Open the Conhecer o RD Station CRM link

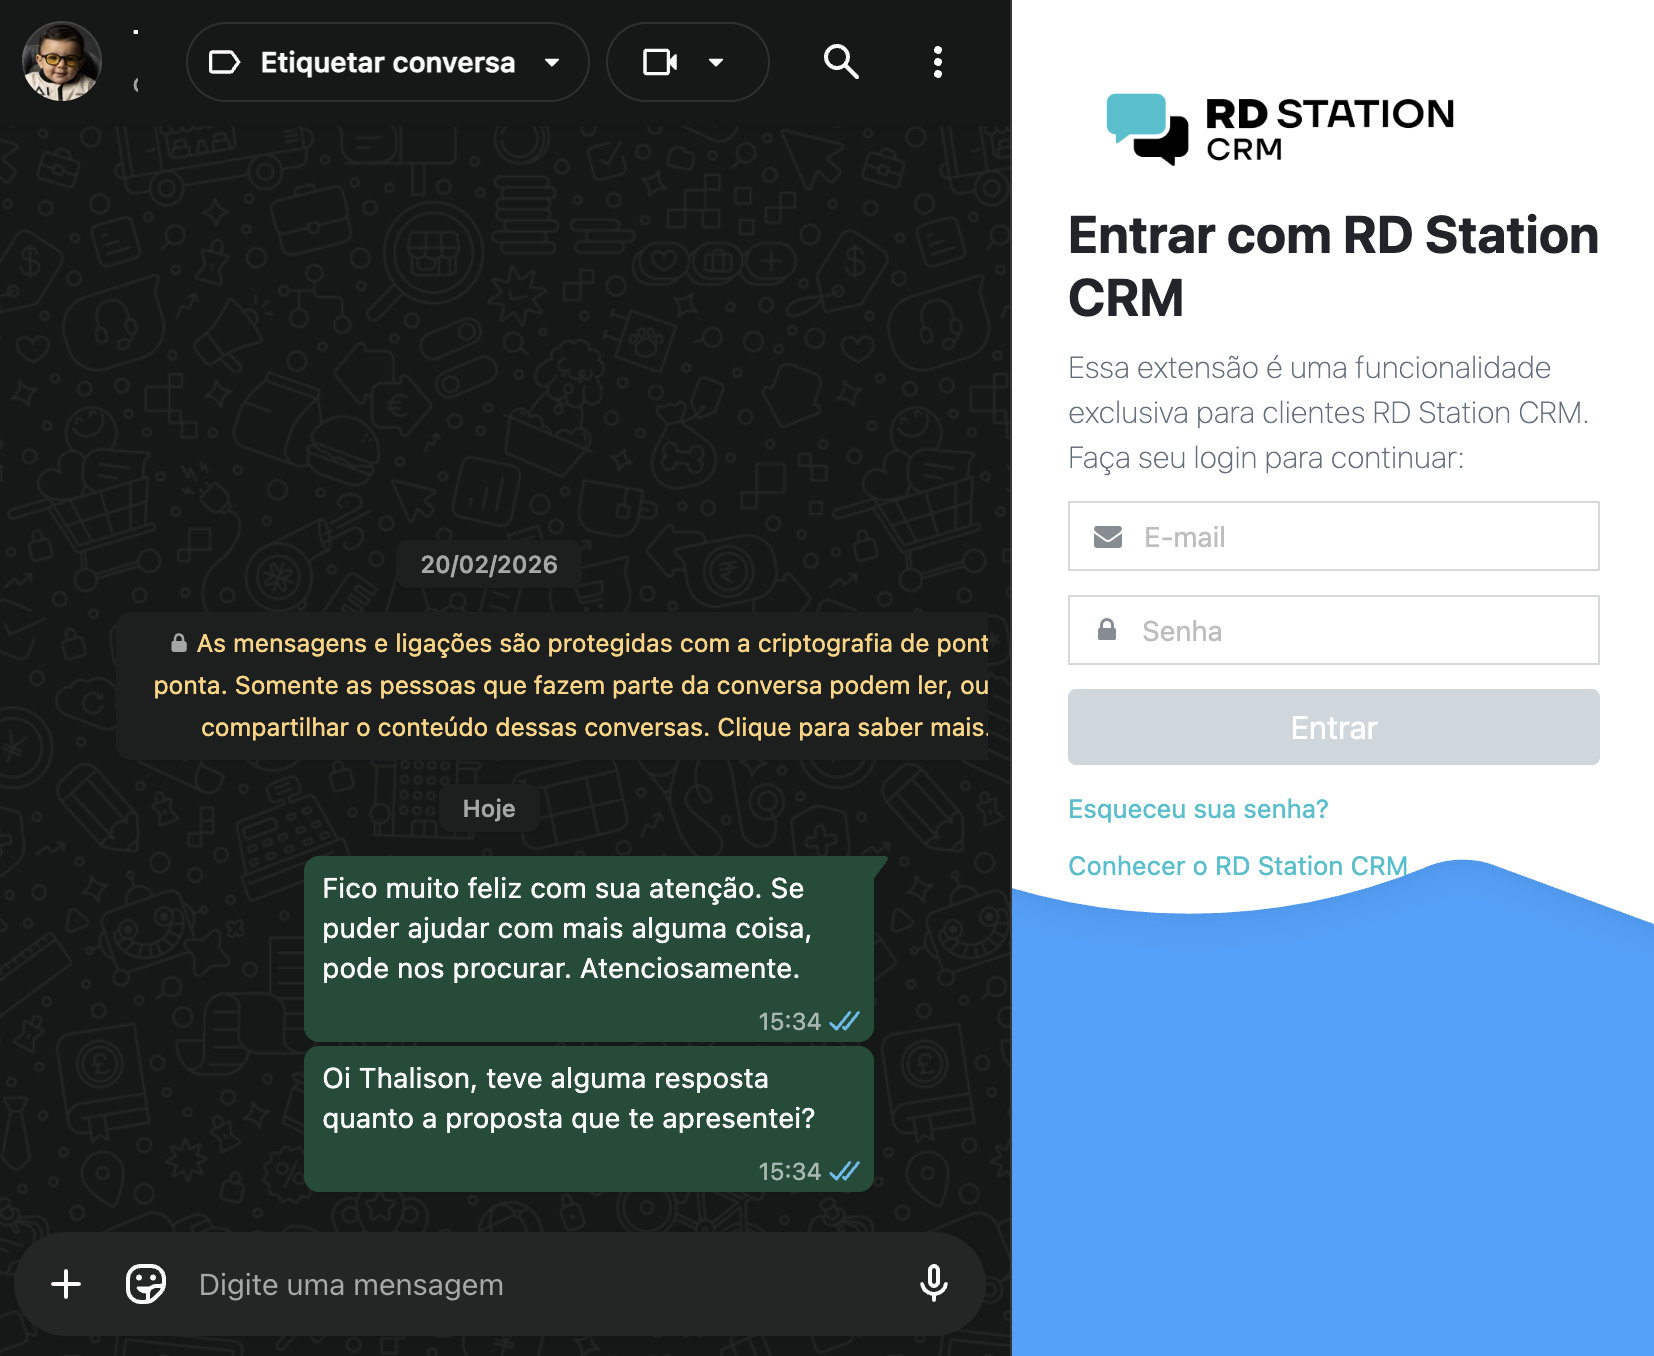tap(1238, 866)
